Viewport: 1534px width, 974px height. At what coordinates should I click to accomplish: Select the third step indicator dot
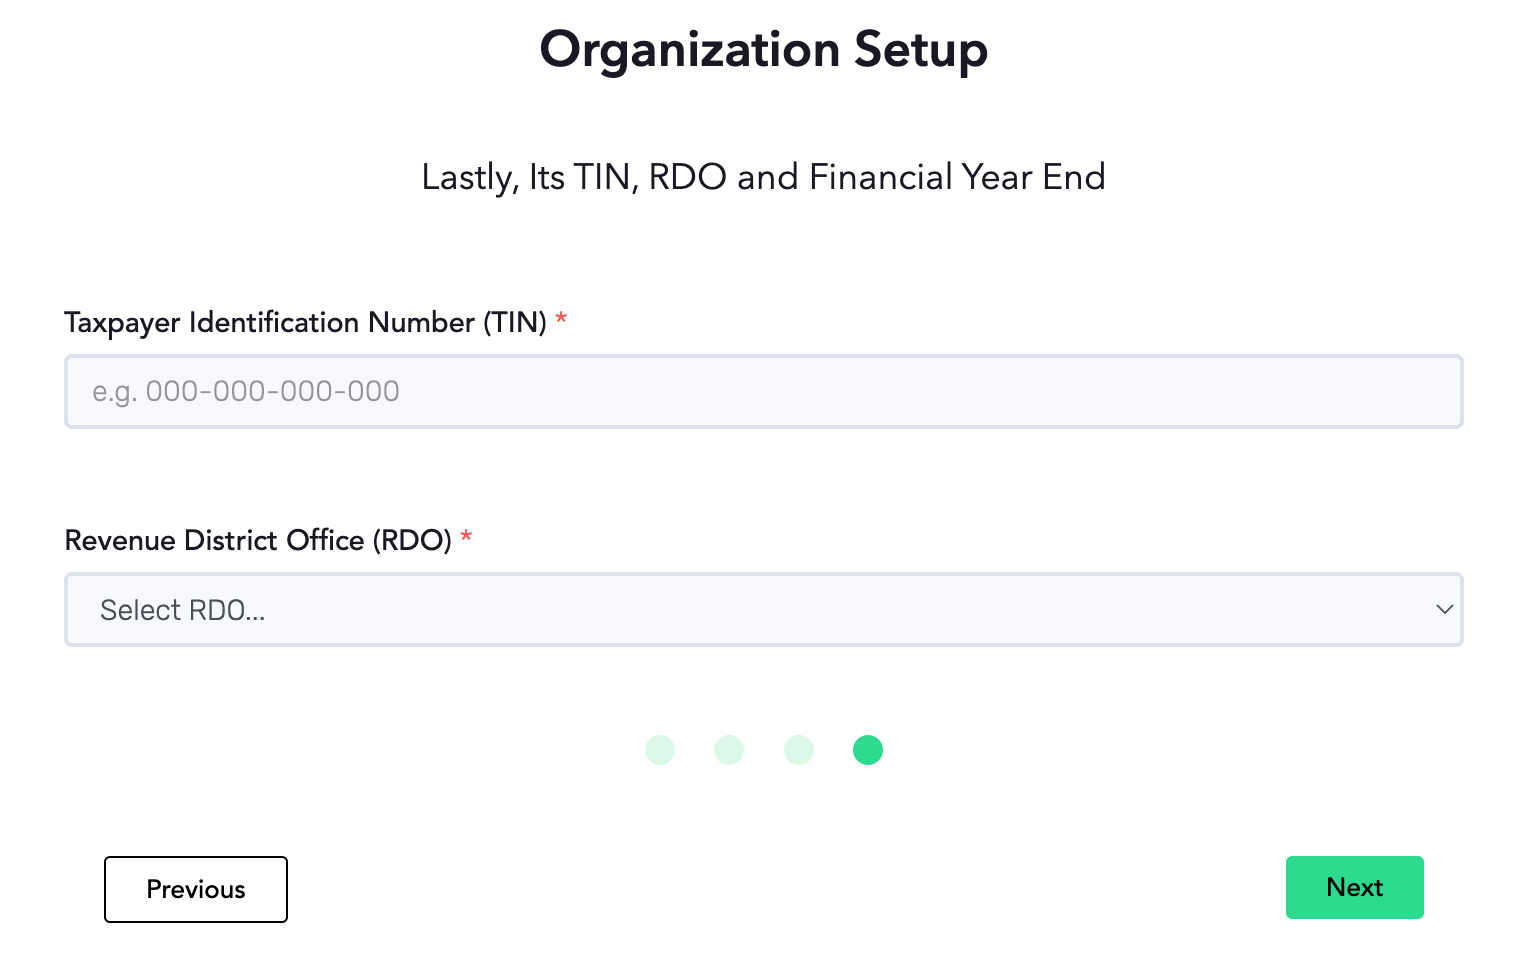[x=799, y=750]
